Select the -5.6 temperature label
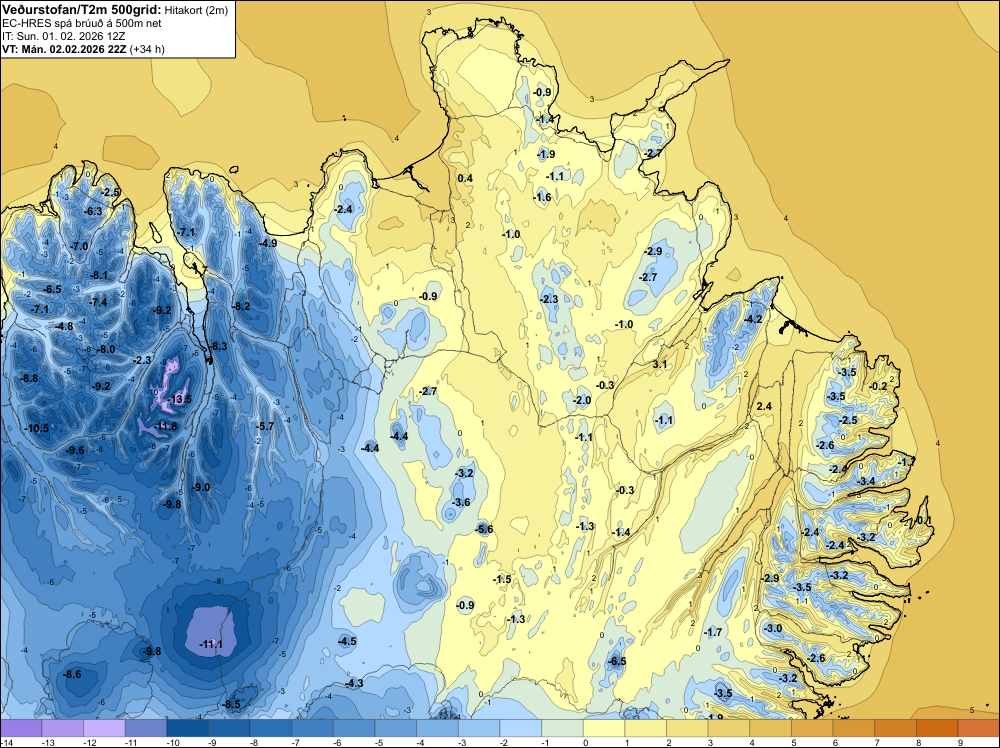This screenshot has width=1000, height=748. point(484,529)
